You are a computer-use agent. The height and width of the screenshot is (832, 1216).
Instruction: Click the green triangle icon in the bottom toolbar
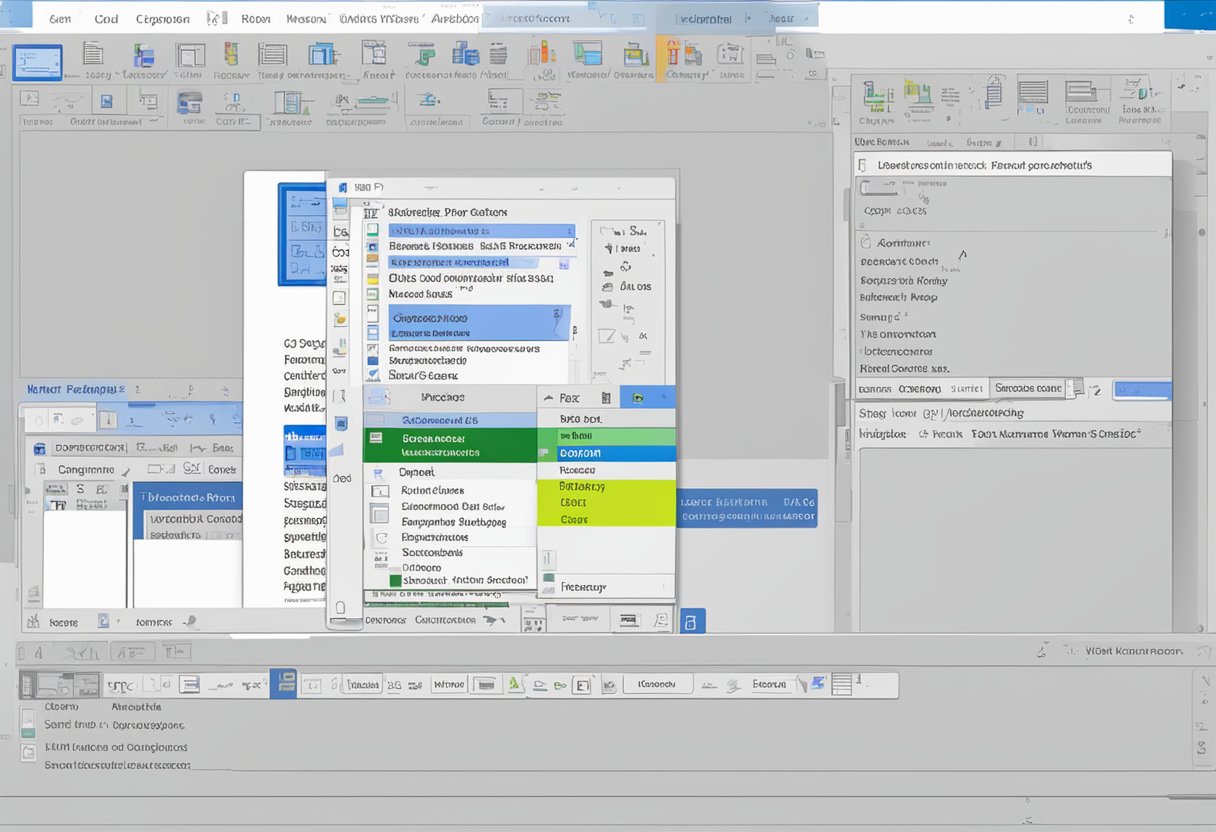tap(514, 684)
